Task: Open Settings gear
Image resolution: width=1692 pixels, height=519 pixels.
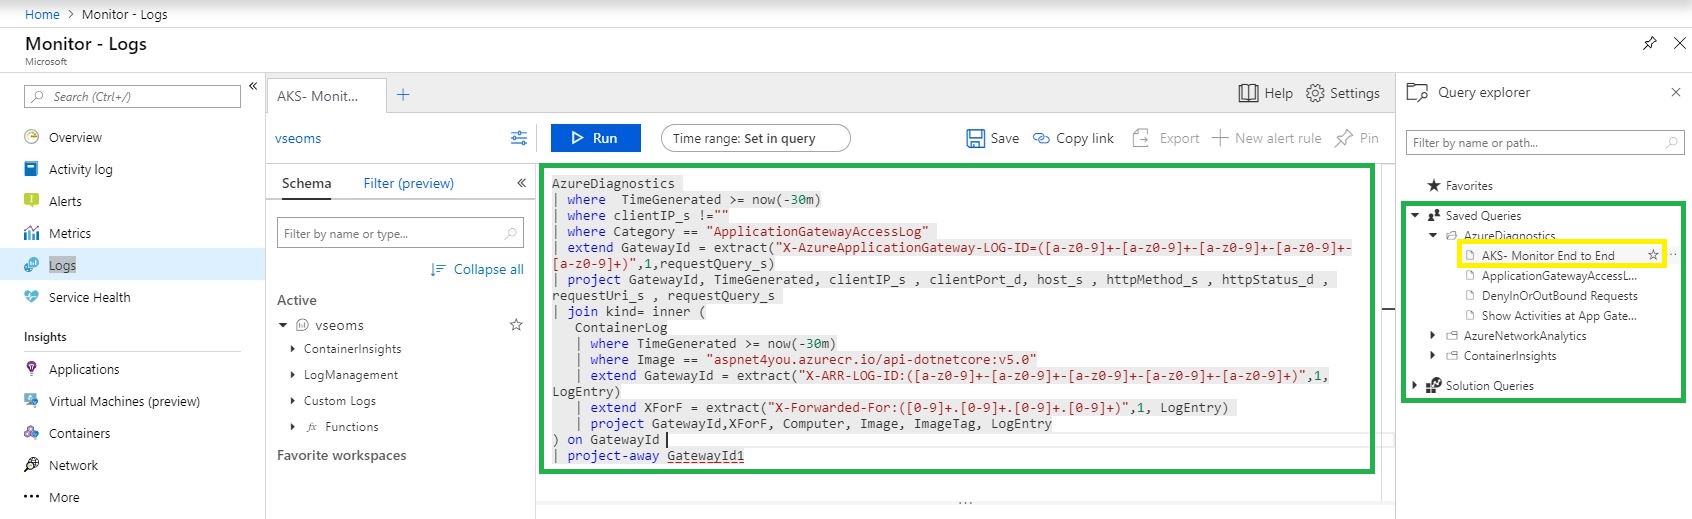Action: tap(1342, 93)
